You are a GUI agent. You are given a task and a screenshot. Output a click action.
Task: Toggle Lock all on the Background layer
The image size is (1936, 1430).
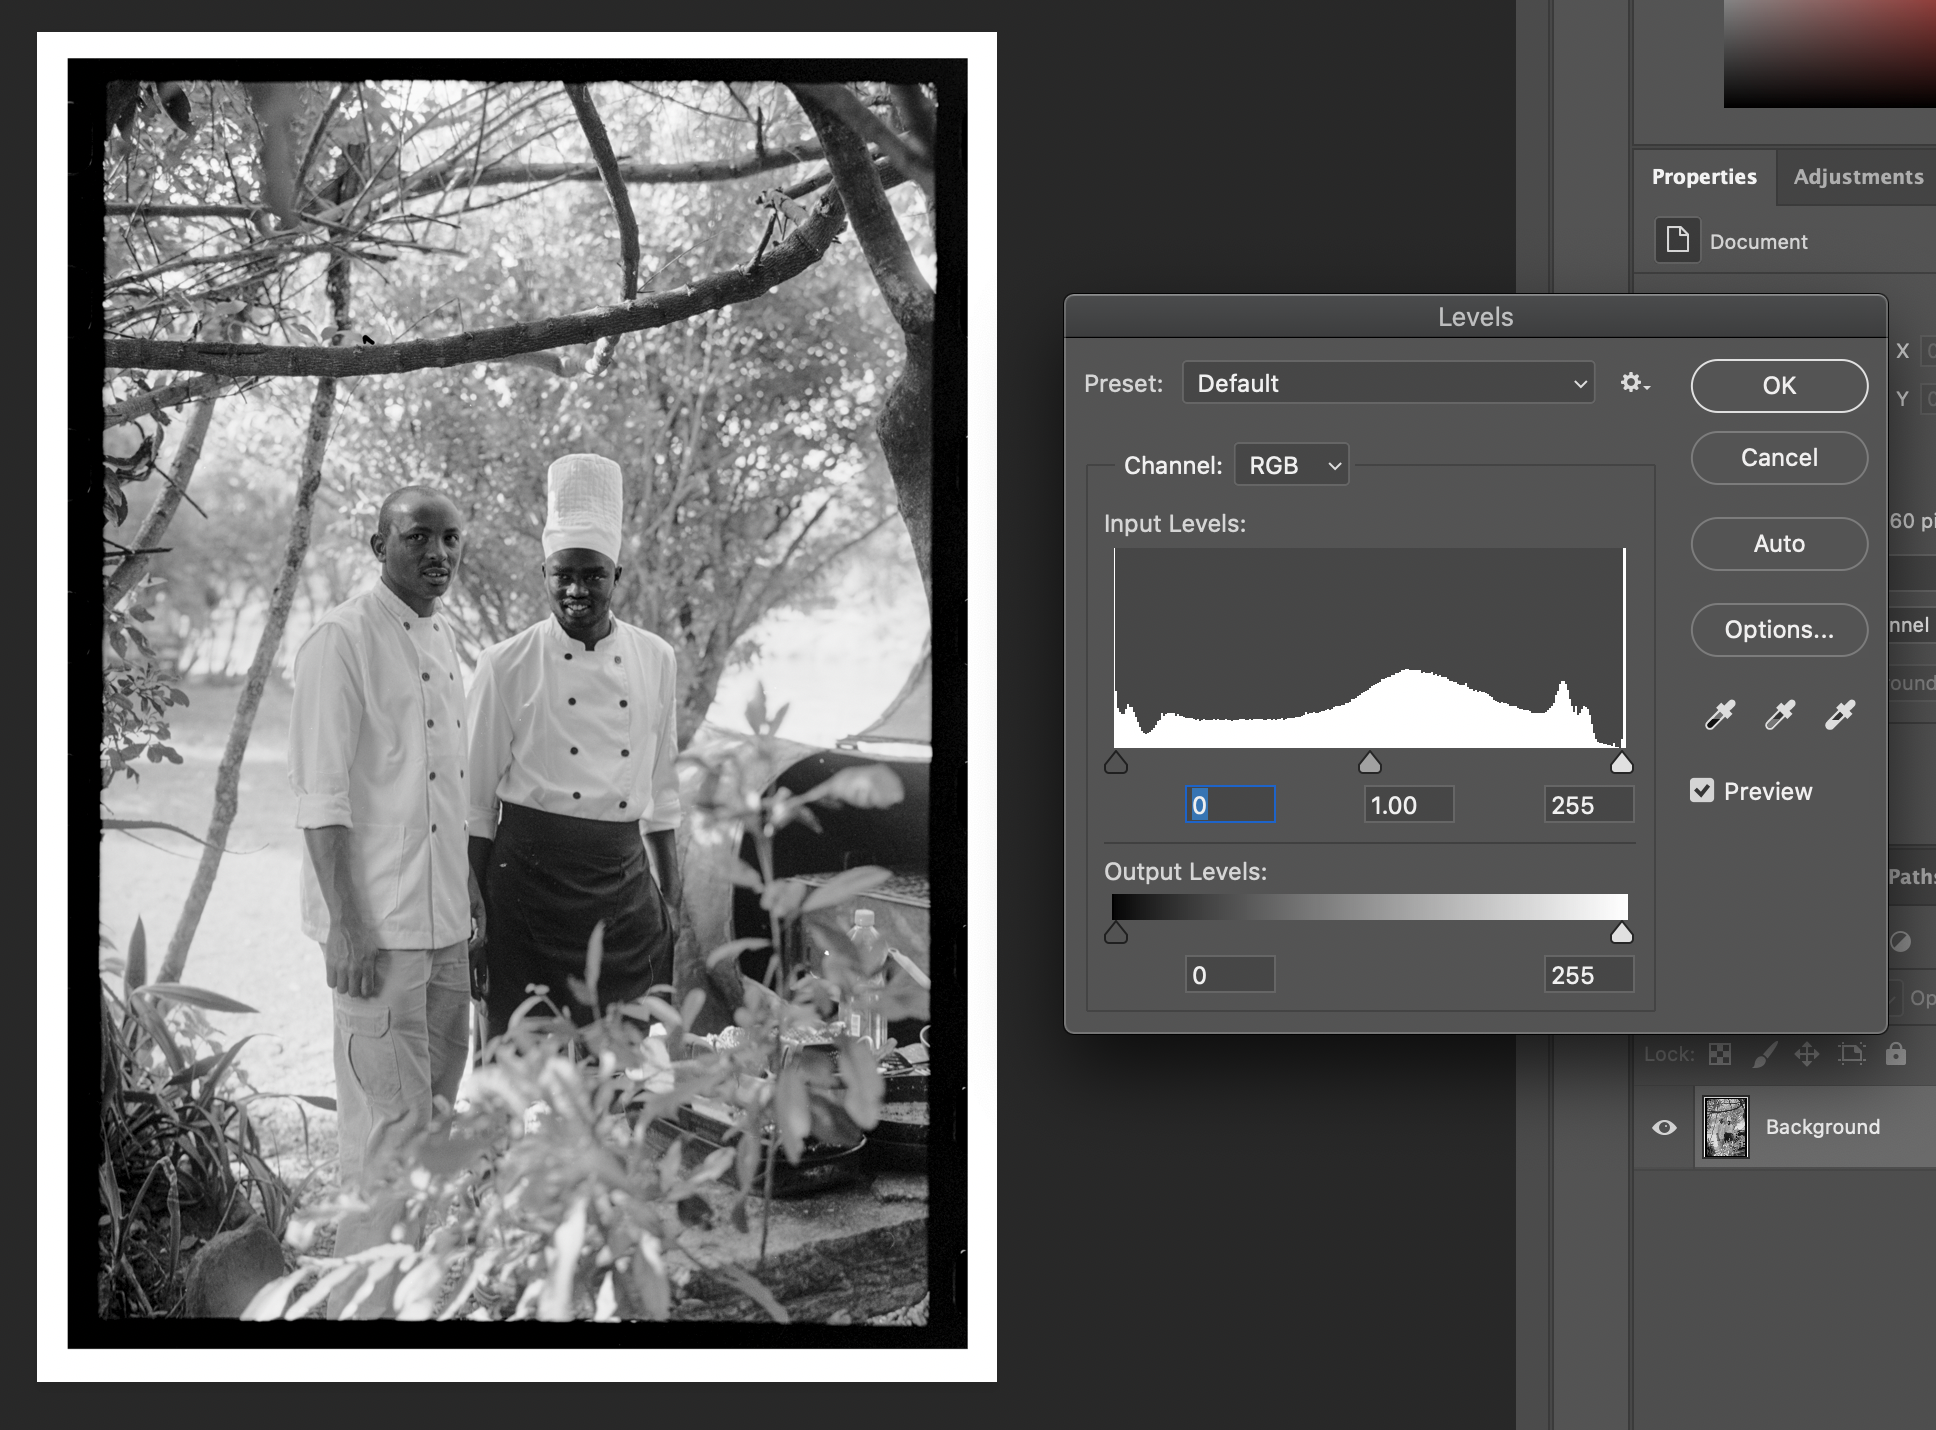[x=1896, y=1053]
